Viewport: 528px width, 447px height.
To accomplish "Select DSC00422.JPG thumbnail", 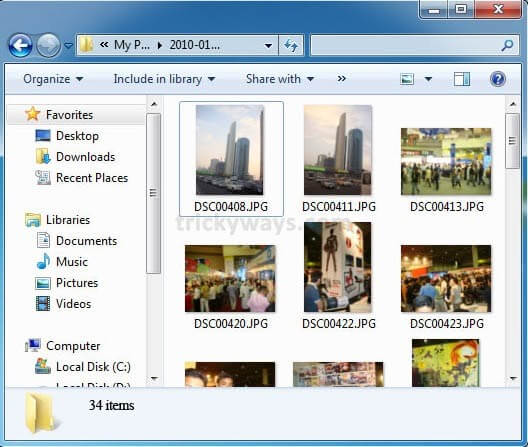I will pos(338,267).
